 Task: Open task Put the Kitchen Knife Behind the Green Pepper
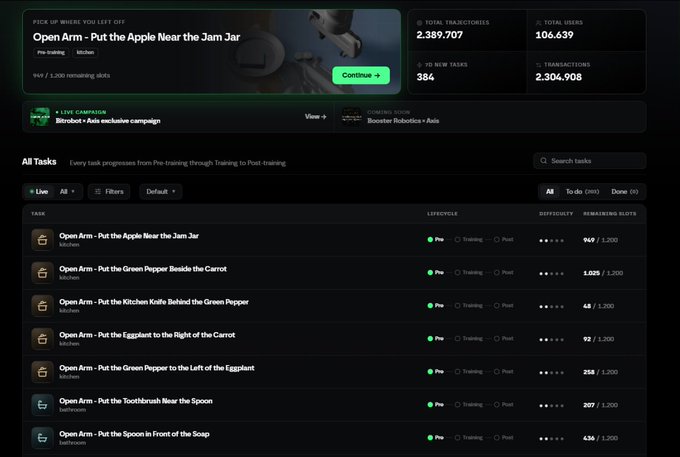click(x=334, y=306)
